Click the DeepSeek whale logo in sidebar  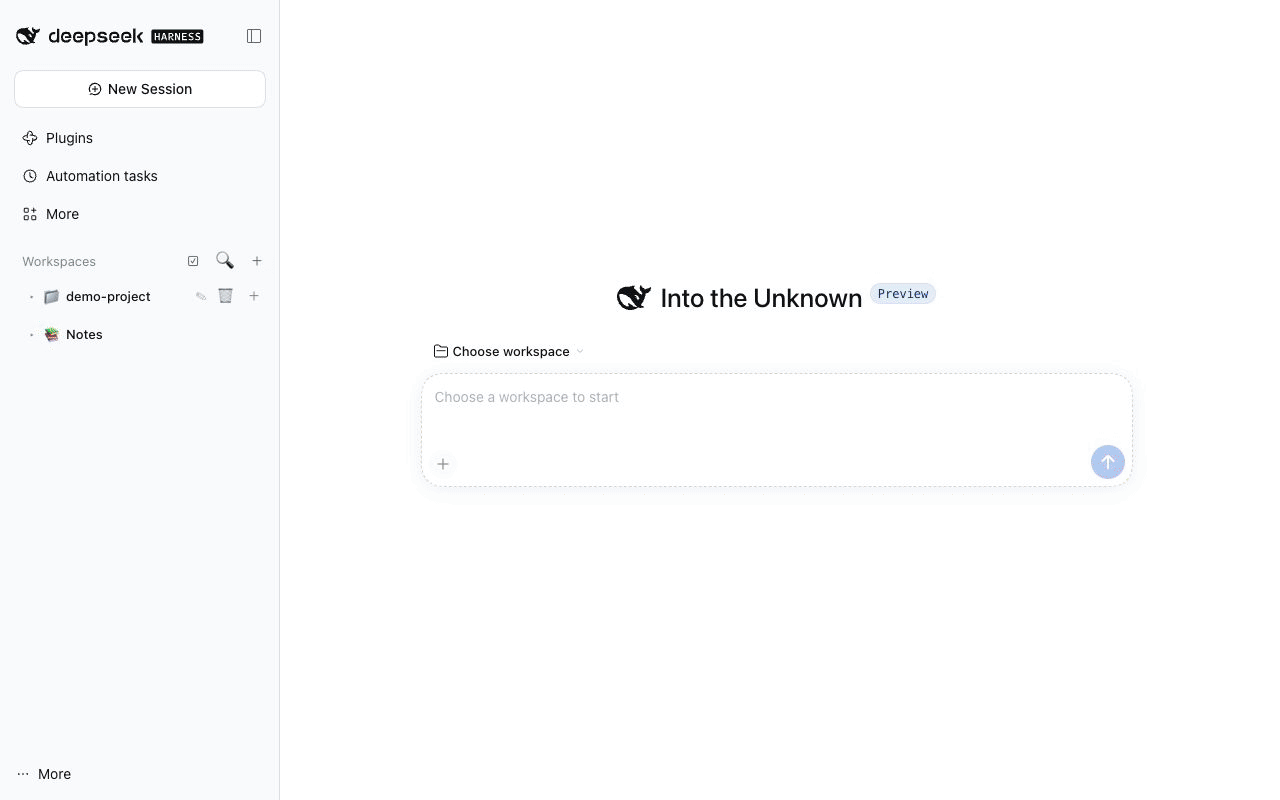click(28, 37)
